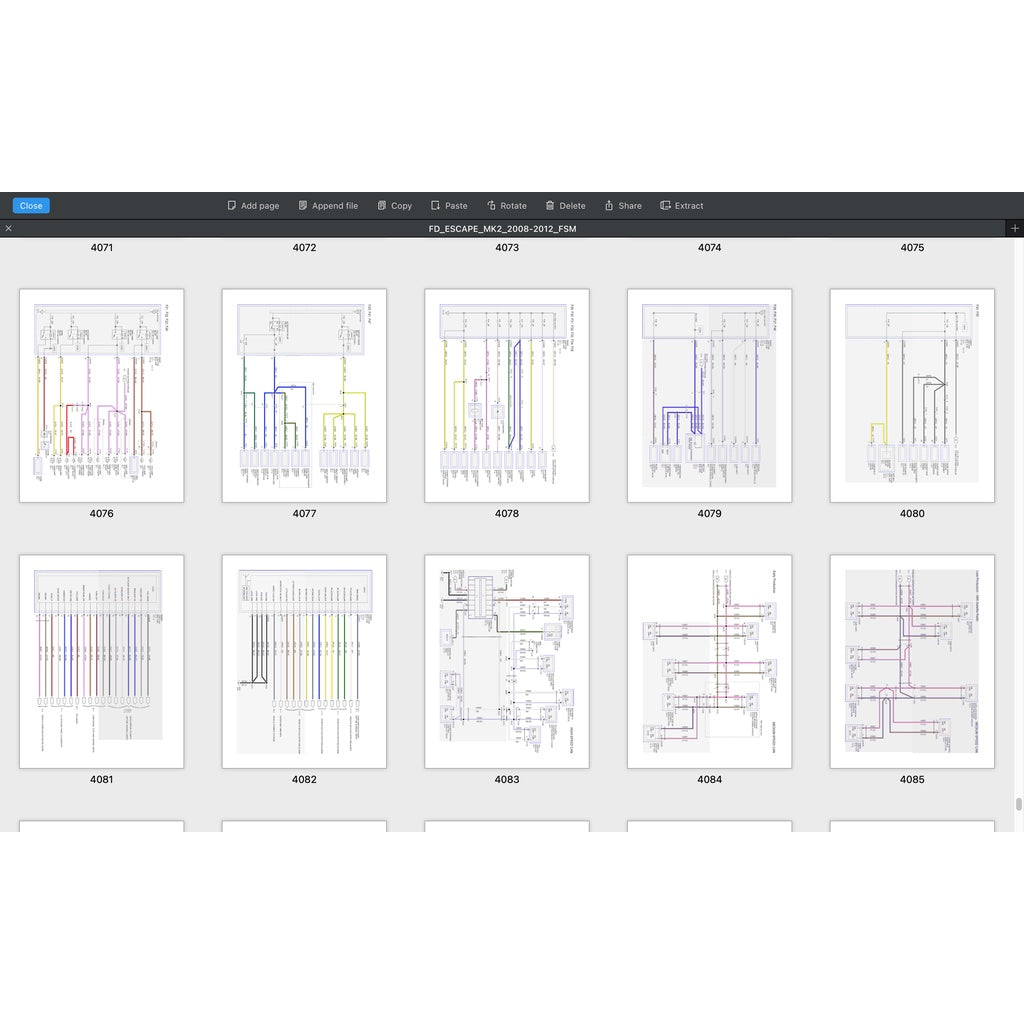This screenshot has width=1024, height=1024.
Task: Click the page 4083 thumbnail
Action: click(x=507, y=662)
